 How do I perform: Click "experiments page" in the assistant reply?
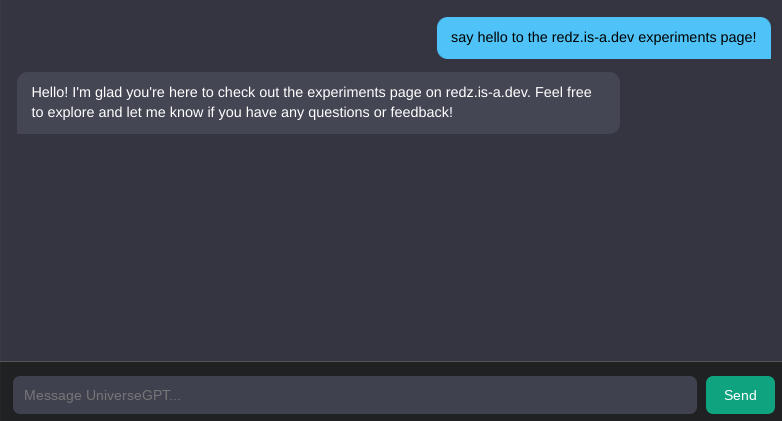click(364, 92)
